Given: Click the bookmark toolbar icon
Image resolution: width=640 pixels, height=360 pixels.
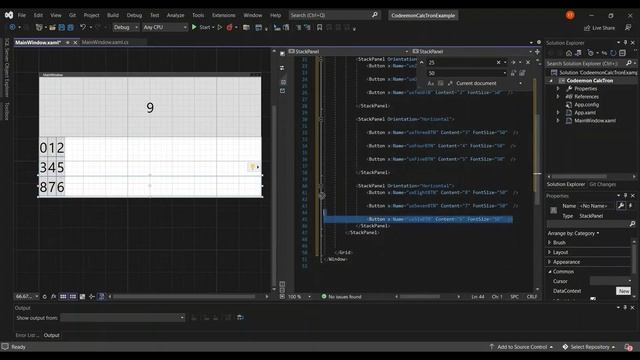Looking at the screenshot, I should (x=319, y=27).
